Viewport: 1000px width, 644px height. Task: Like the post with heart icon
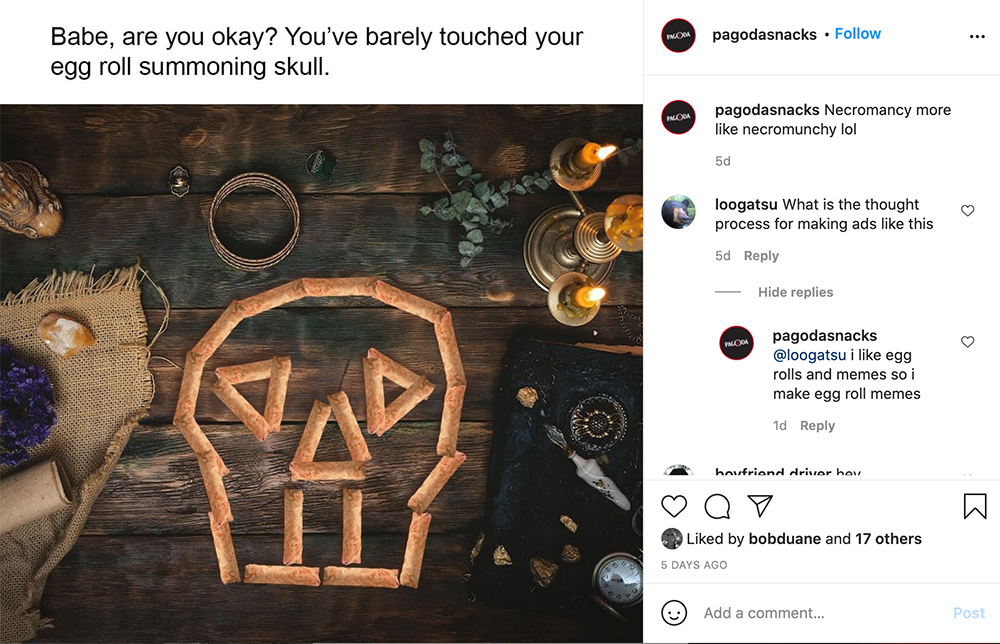tap(674, 506)
